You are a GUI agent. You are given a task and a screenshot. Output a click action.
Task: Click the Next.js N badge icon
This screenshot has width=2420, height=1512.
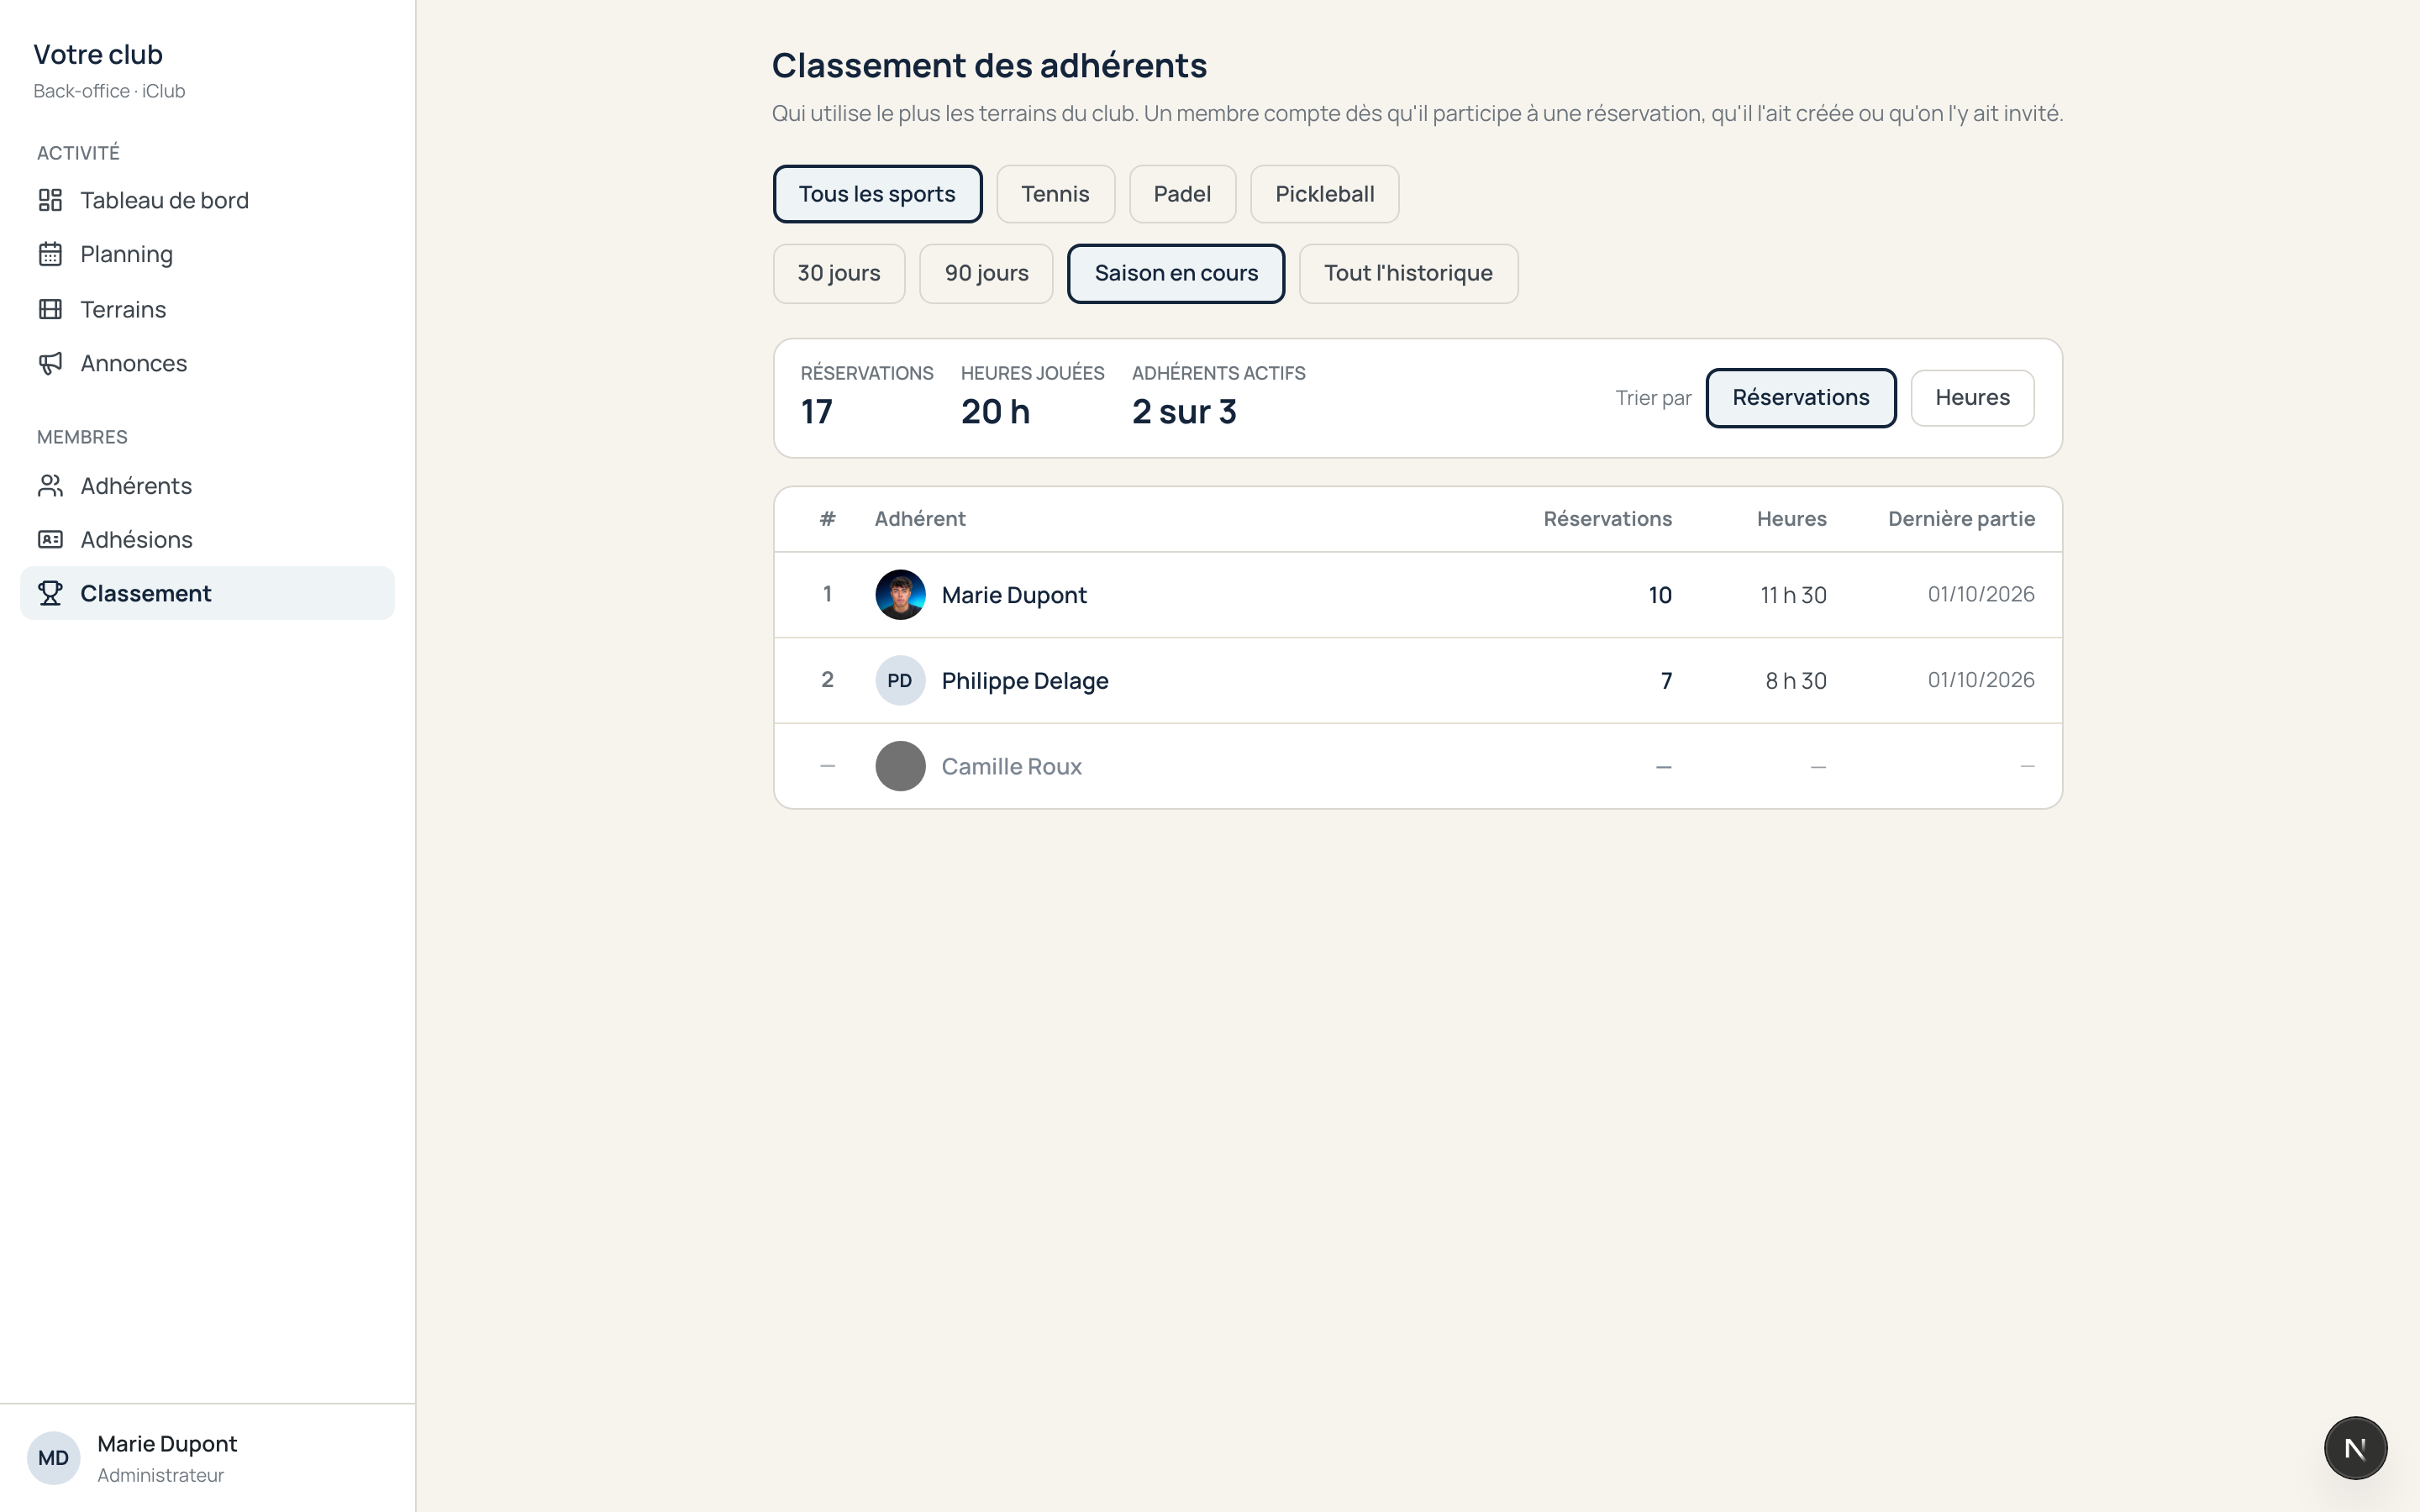2355,1448
